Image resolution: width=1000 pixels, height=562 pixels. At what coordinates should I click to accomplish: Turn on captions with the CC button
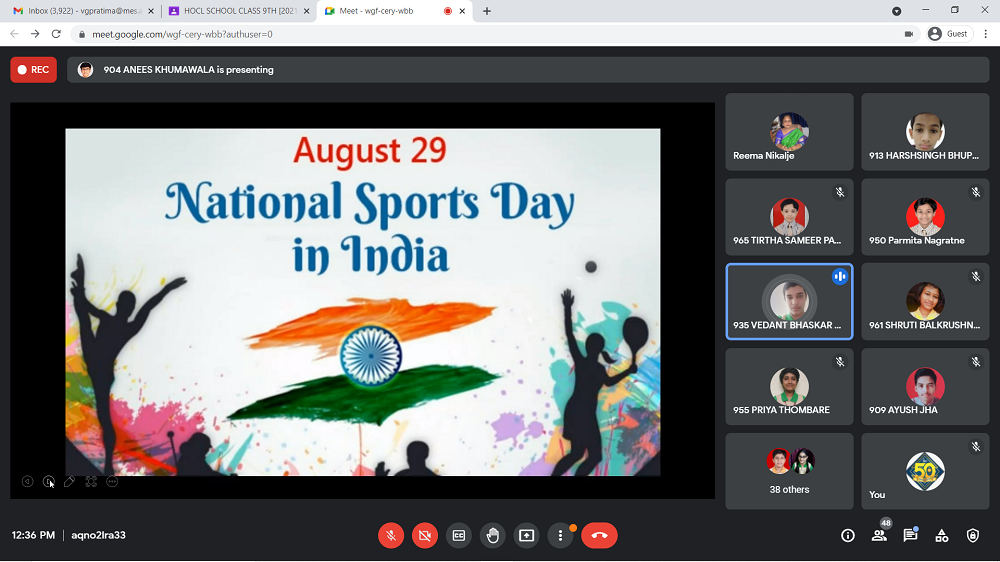(x=459, y=536)
